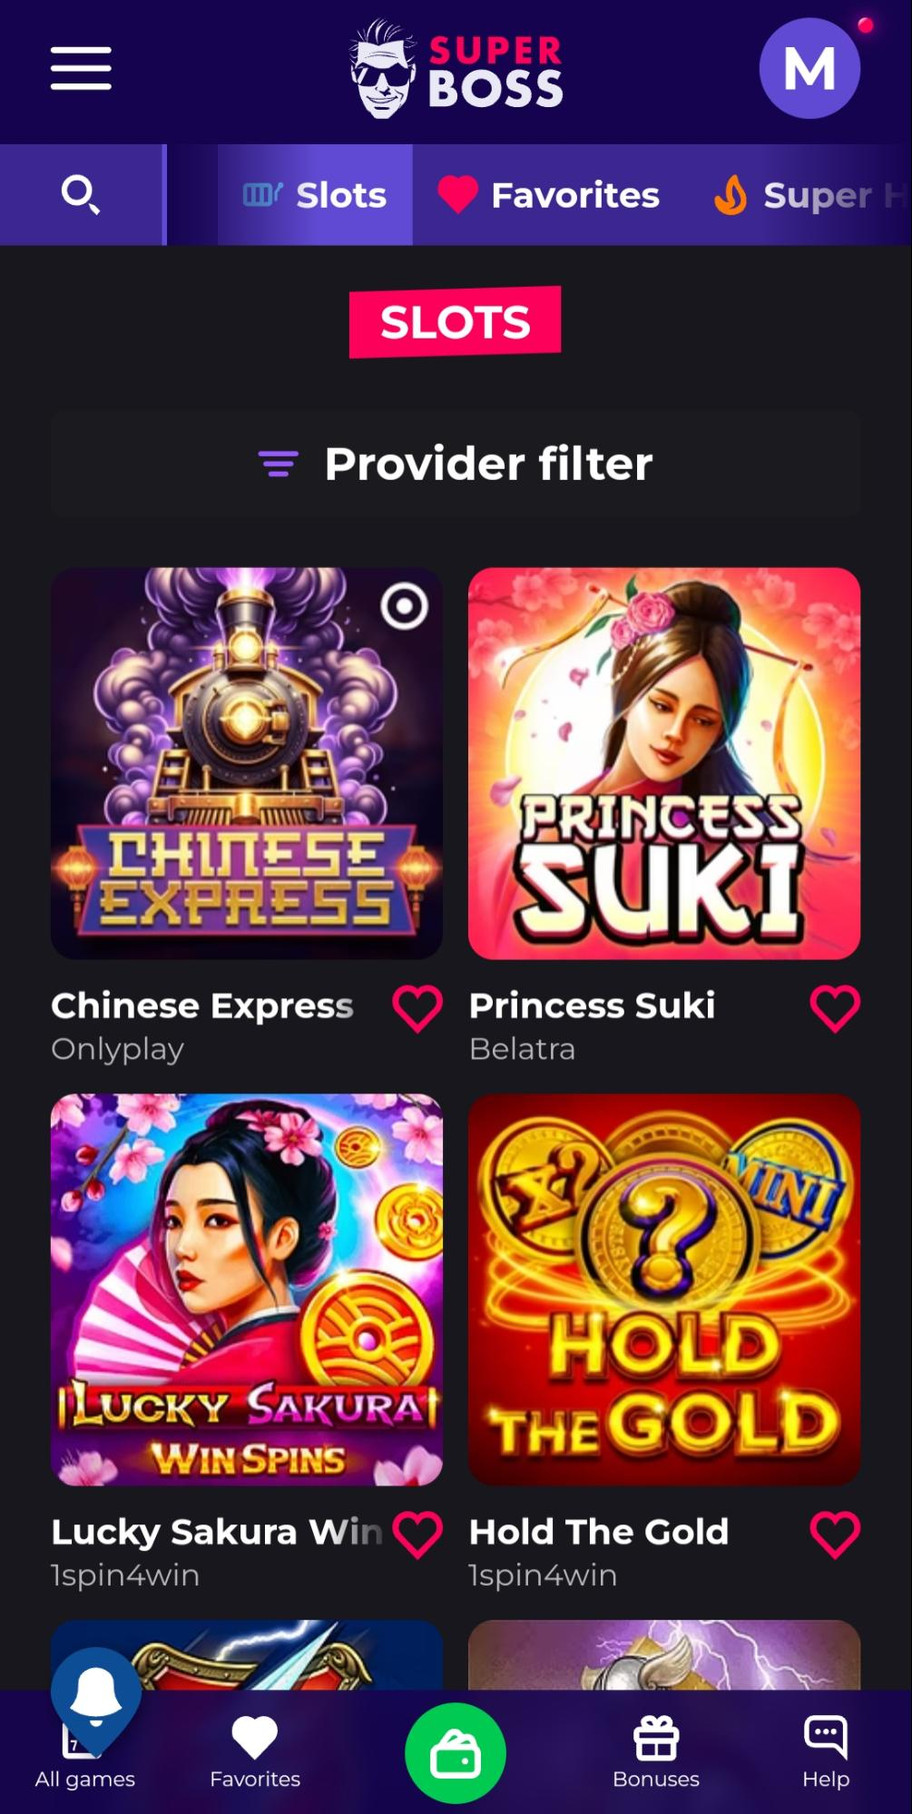
Task: Tap the green wallet deposit icon
Action: click(455, 1752)
